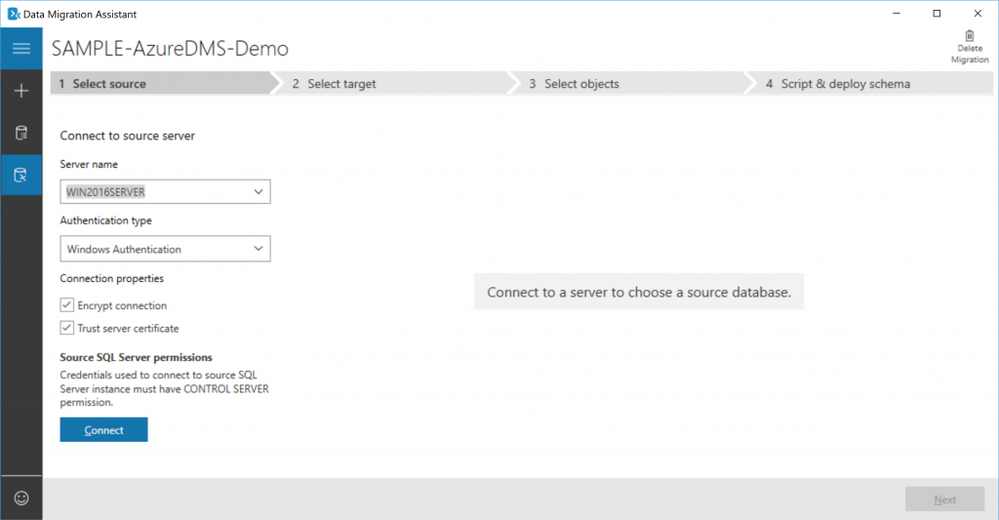
Task: Expand the Server name dropdown arrow
Action: 258,192
